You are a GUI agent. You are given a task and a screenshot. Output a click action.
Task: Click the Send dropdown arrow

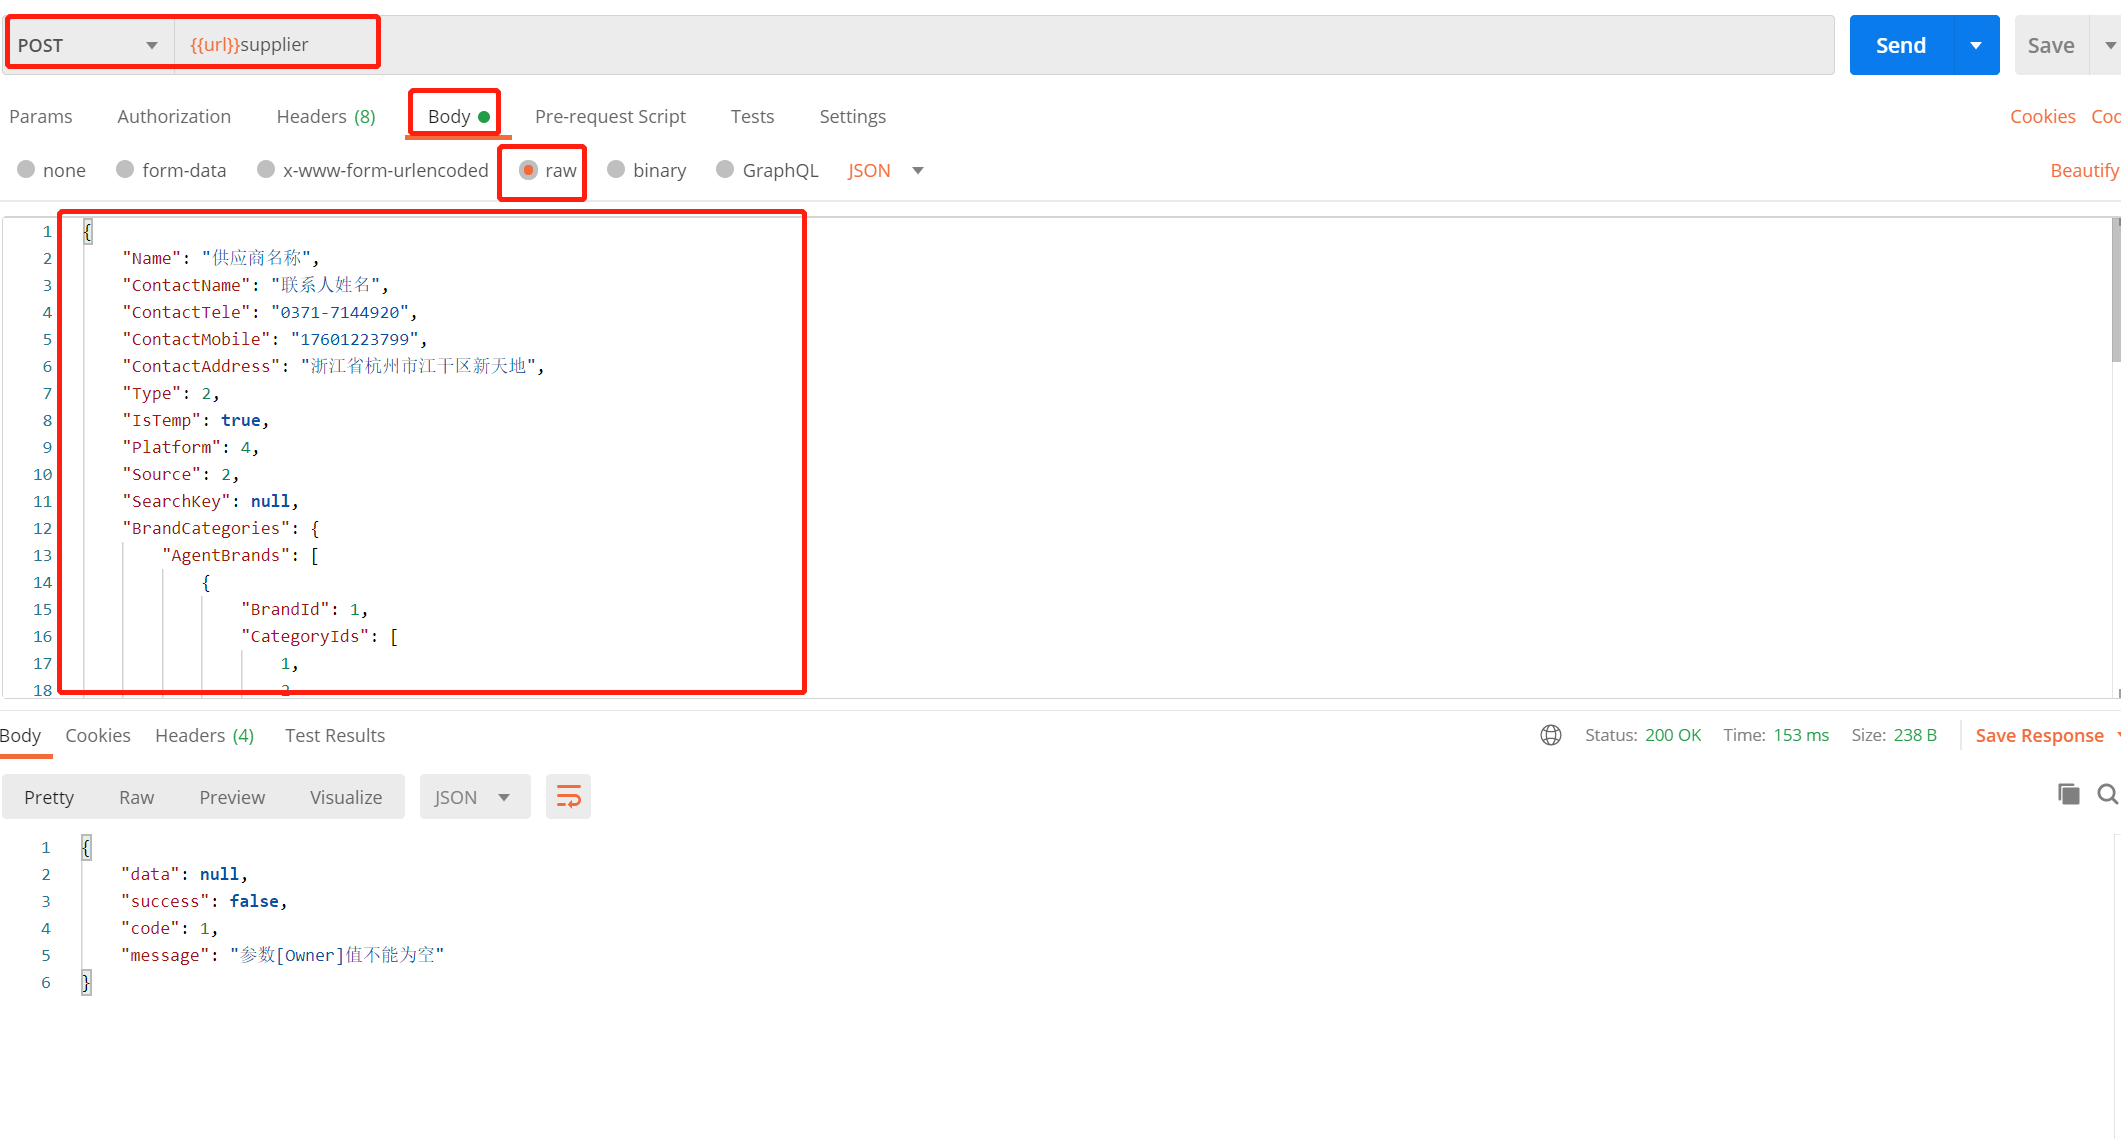[x=1975, y=45]
